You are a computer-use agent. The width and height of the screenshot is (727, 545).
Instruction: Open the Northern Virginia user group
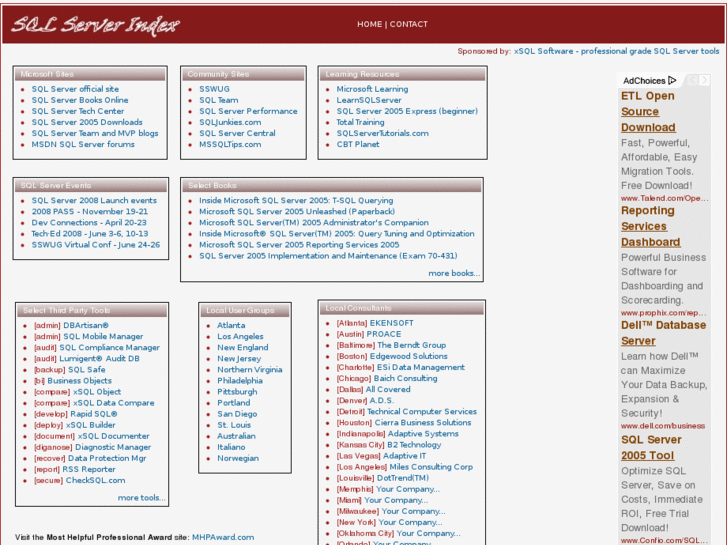250,370
